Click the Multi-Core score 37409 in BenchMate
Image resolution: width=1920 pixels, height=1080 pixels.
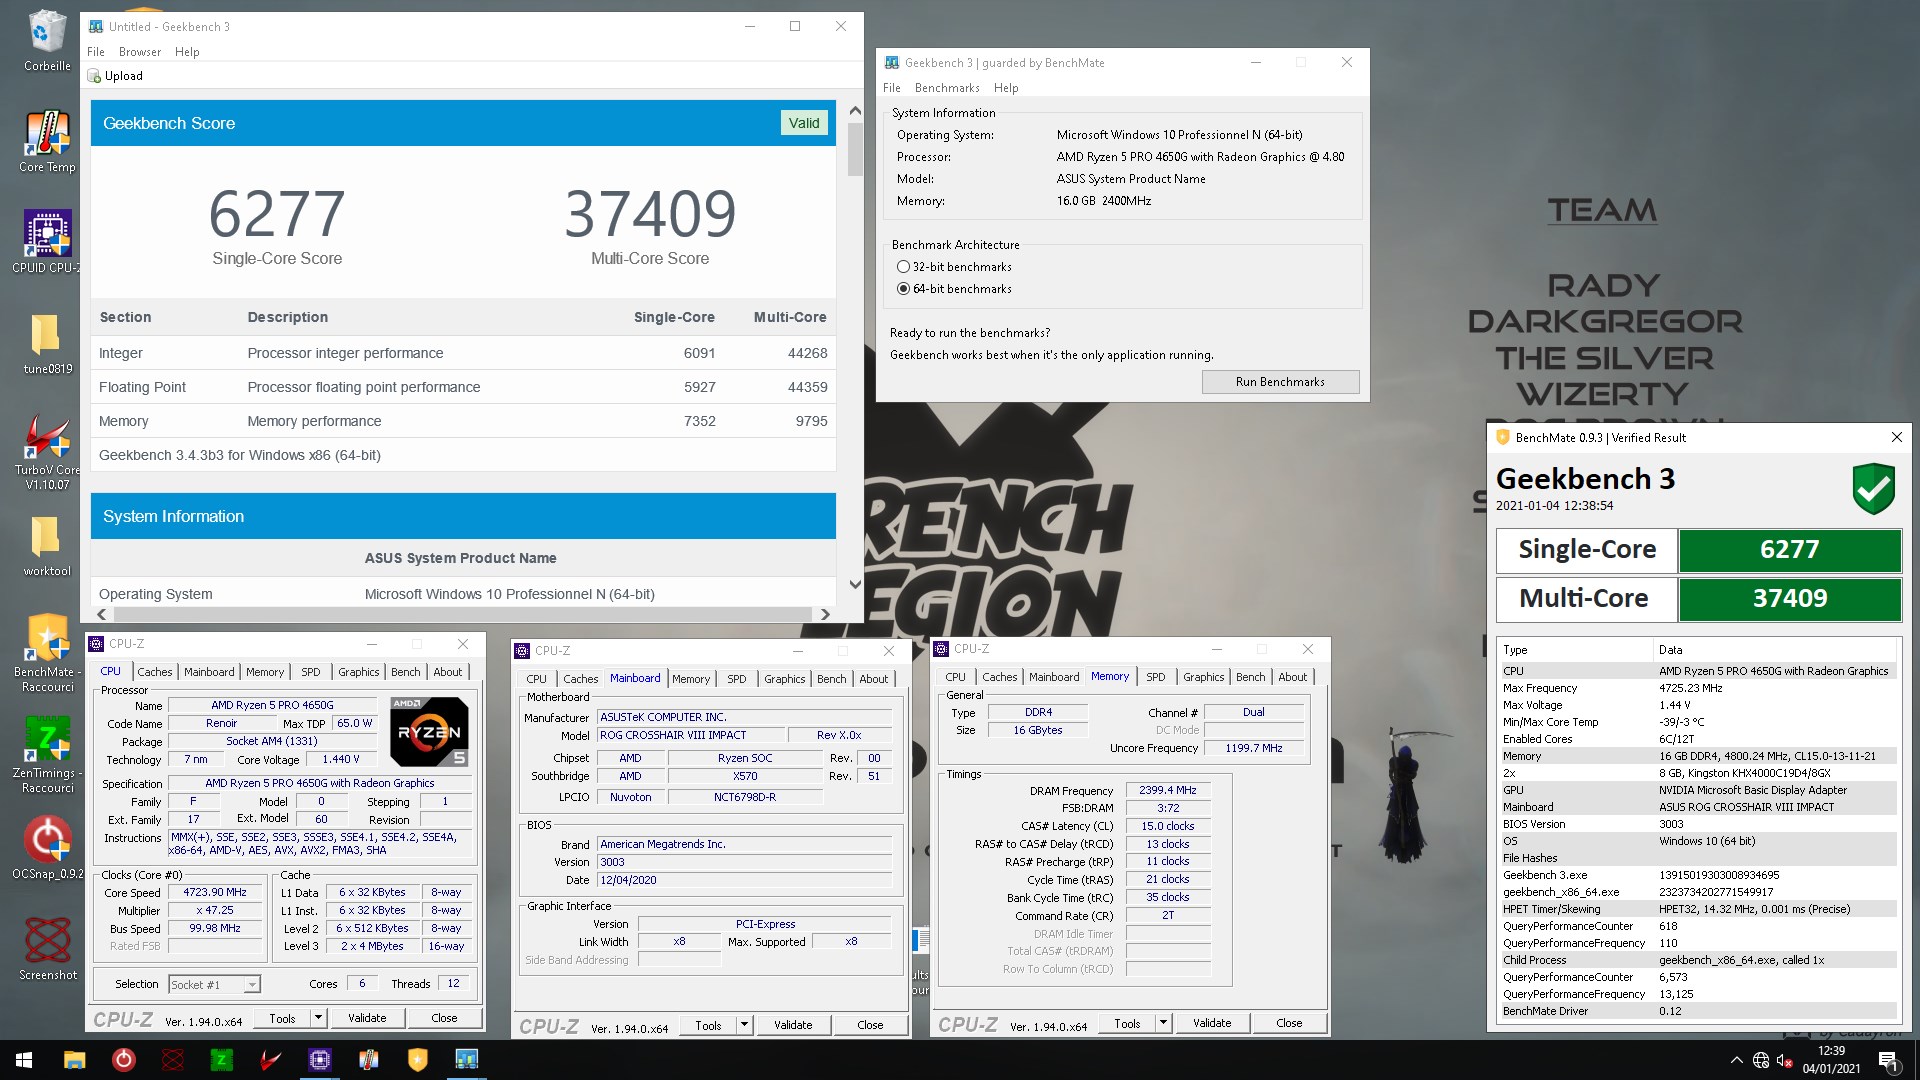tap(1790, 599)
